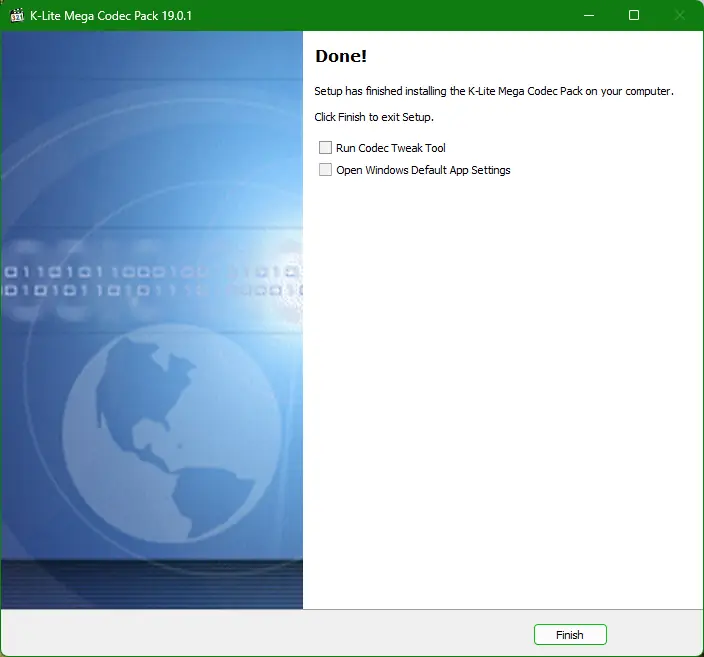704x657 pixels.
Task: Click the Finish button to exit Setup
Action: click(x=570, y=635)
